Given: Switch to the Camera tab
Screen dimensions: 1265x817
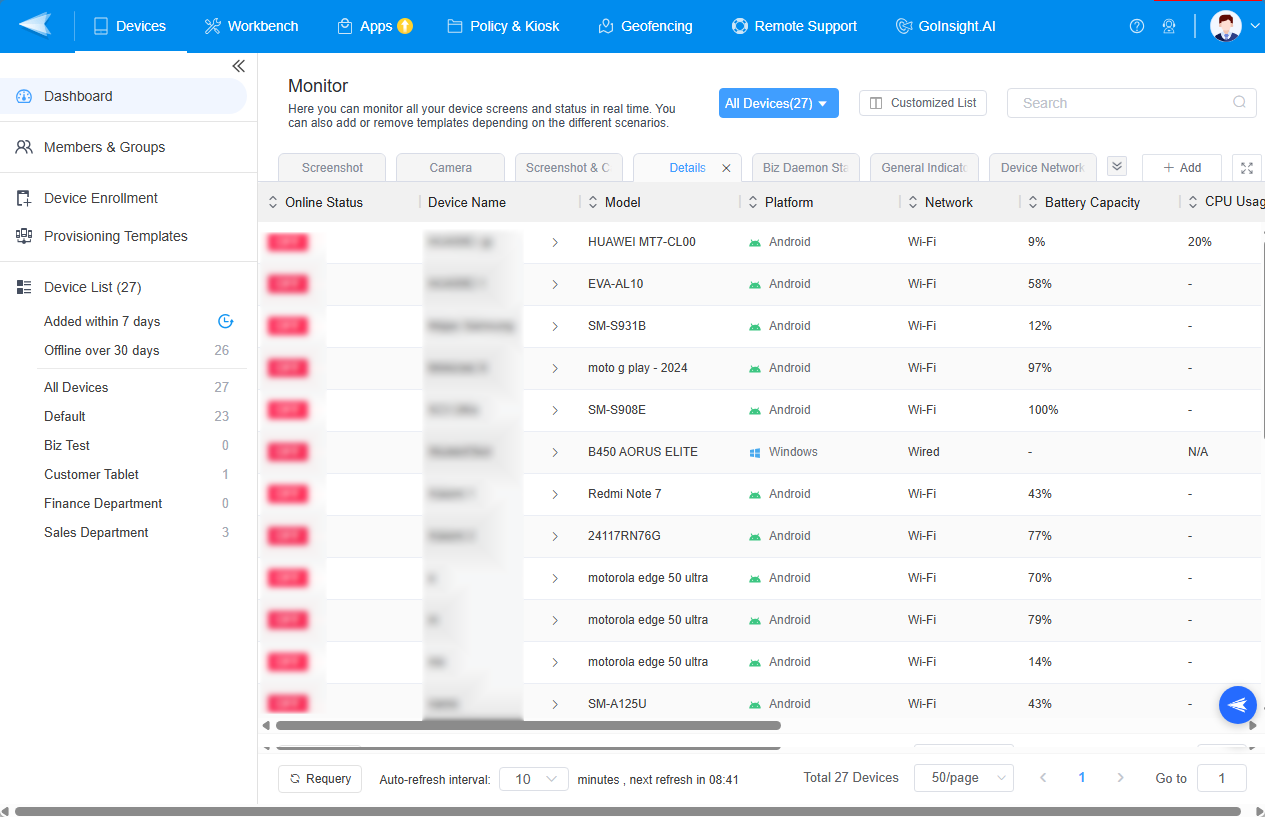Looking at the screenshot, I should pos(450,168).
